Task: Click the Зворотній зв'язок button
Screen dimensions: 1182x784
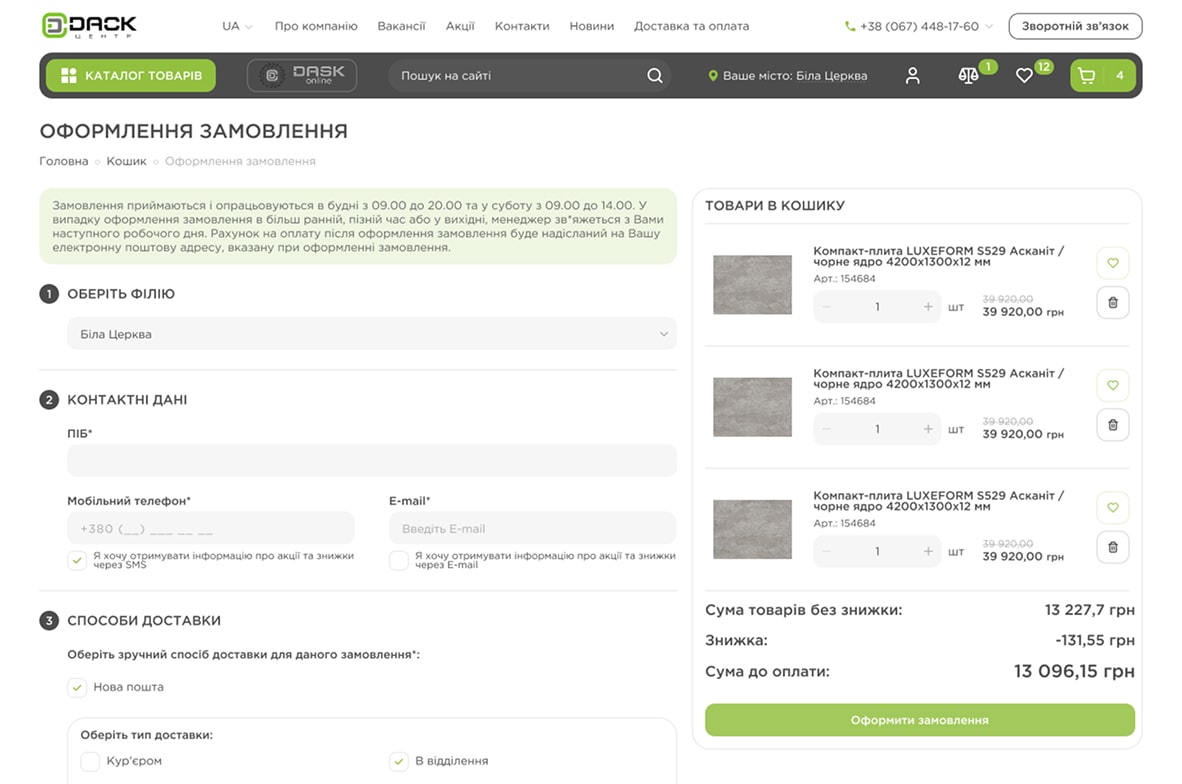Action: (1075, 26)
